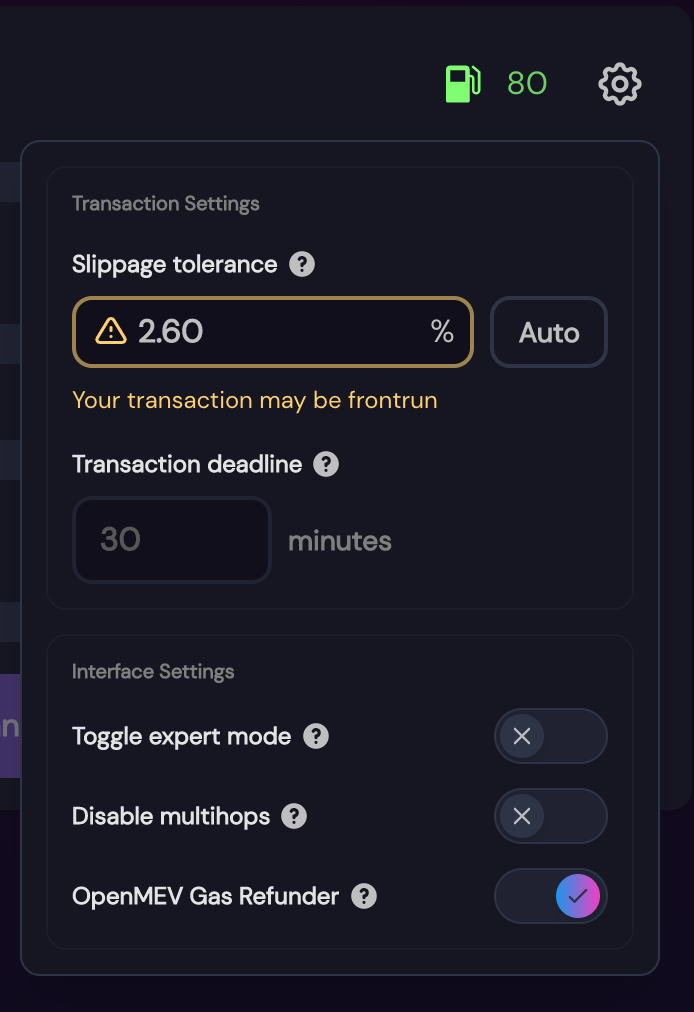Image resolution: width=694 pixels, height=1012 pixels.
Task: Click the yellow warning triangle icon
Action: pos(111,332)
